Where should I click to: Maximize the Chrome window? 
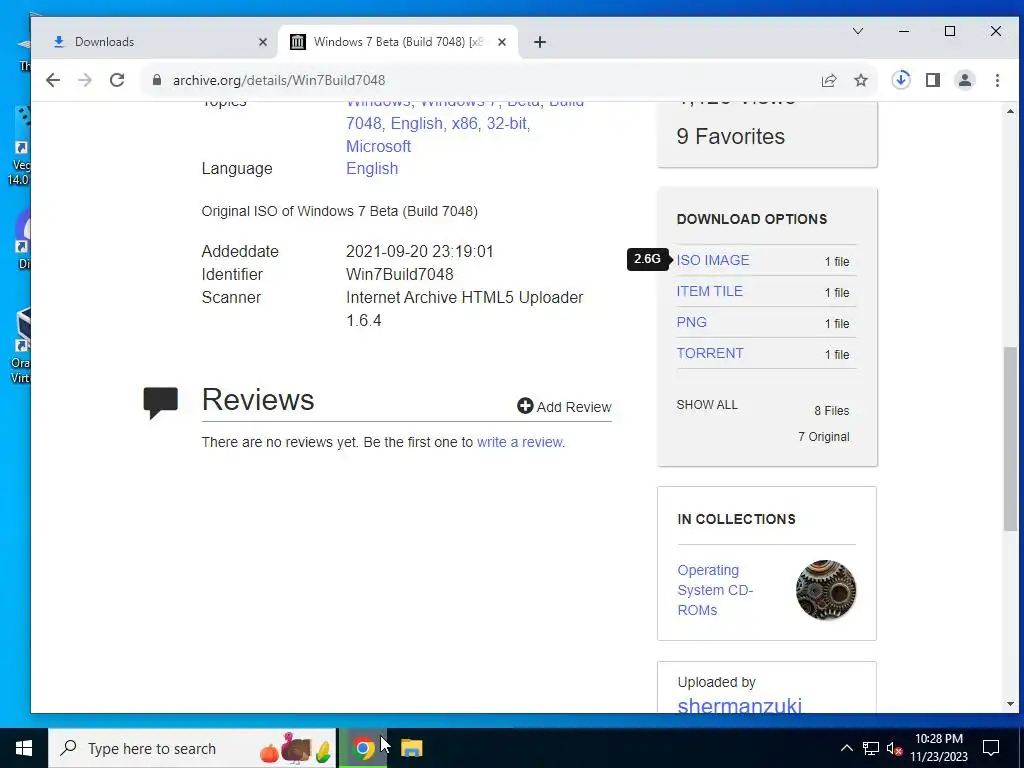point(950,31)
